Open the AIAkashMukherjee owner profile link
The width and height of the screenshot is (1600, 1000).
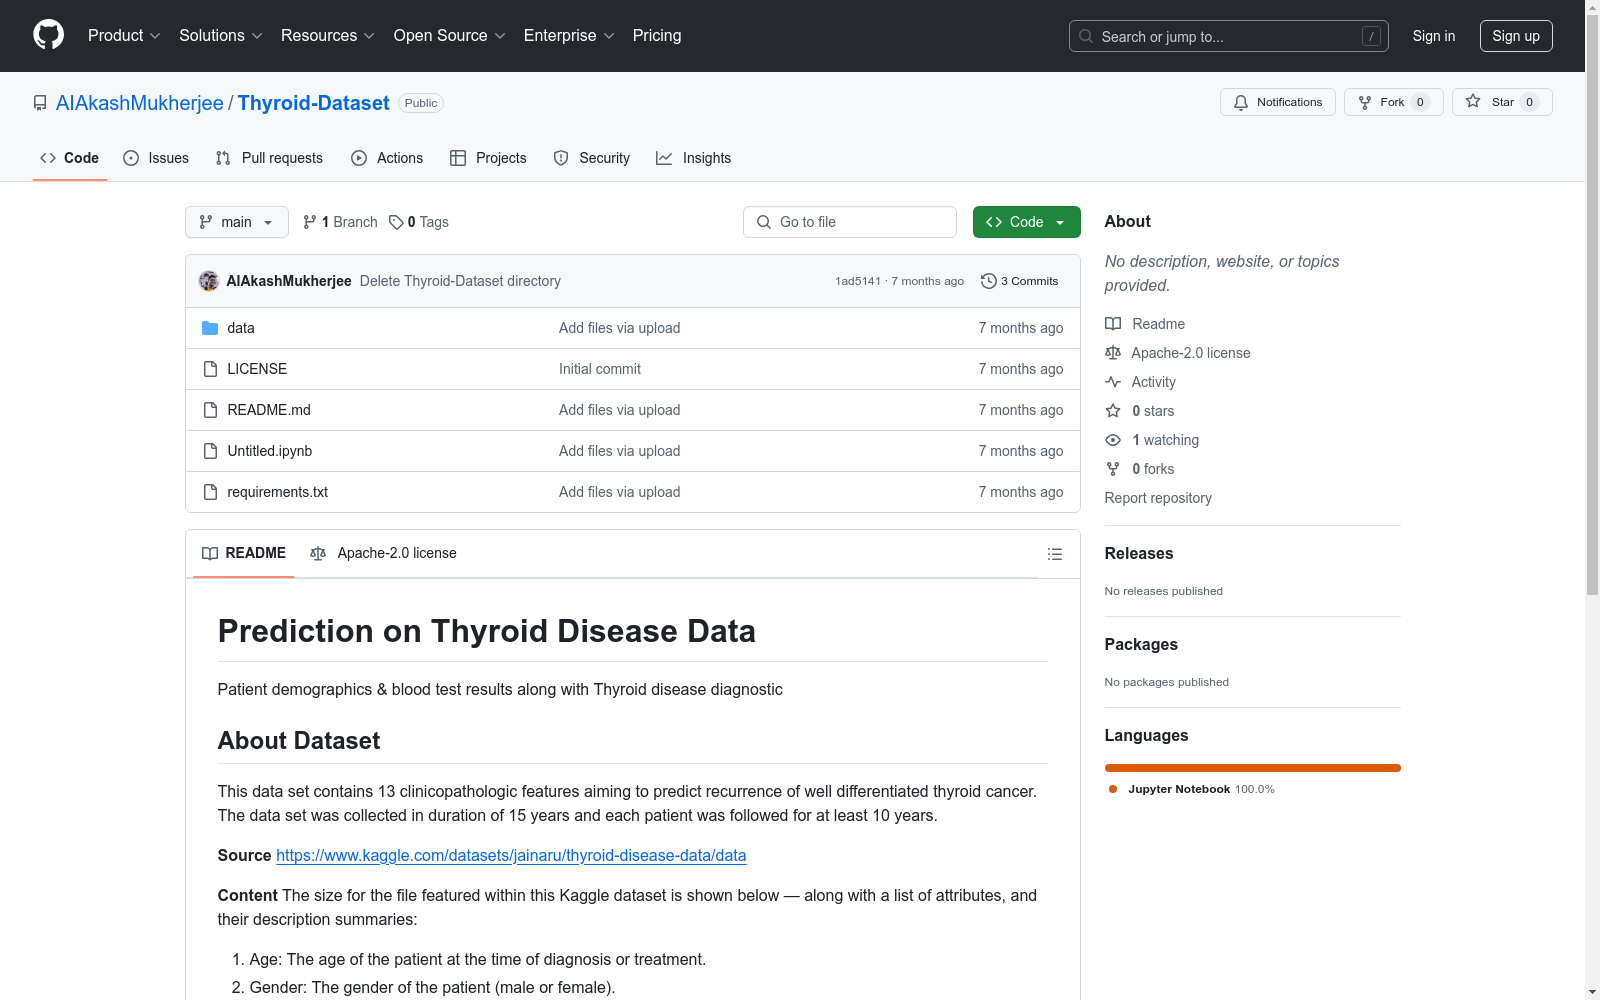[140, 103]
